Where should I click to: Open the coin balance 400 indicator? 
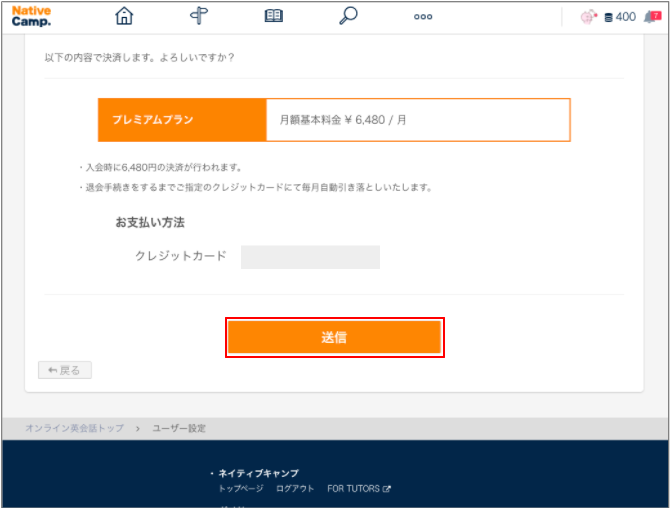click(x=620, y=17)
